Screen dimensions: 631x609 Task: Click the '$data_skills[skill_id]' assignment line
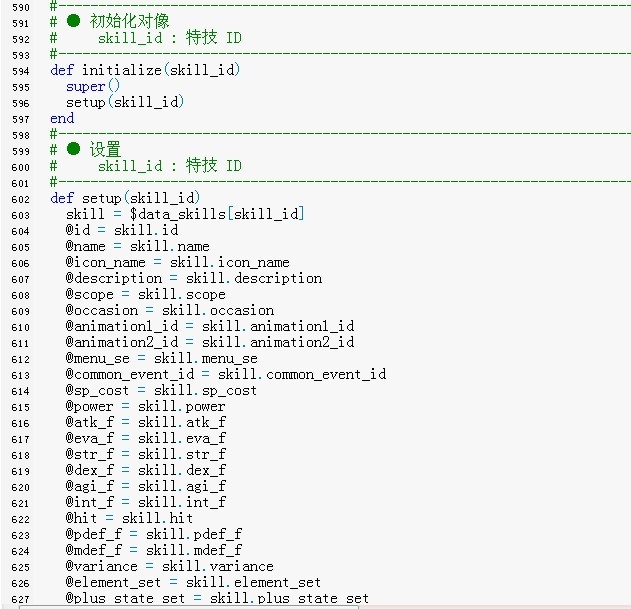[x=185, y=214]
